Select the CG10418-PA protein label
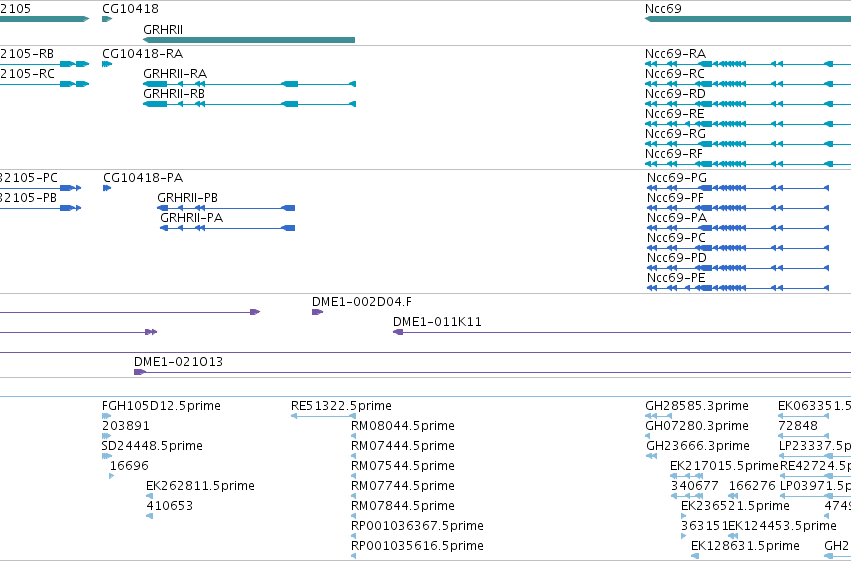 [143, 178]
